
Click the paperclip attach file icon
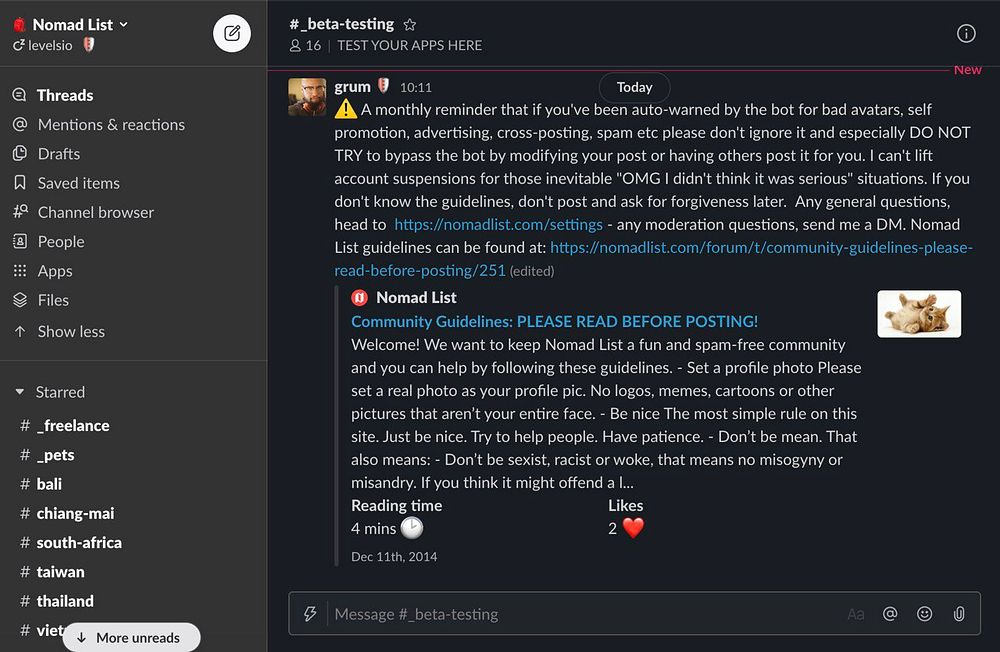point(959,614)
